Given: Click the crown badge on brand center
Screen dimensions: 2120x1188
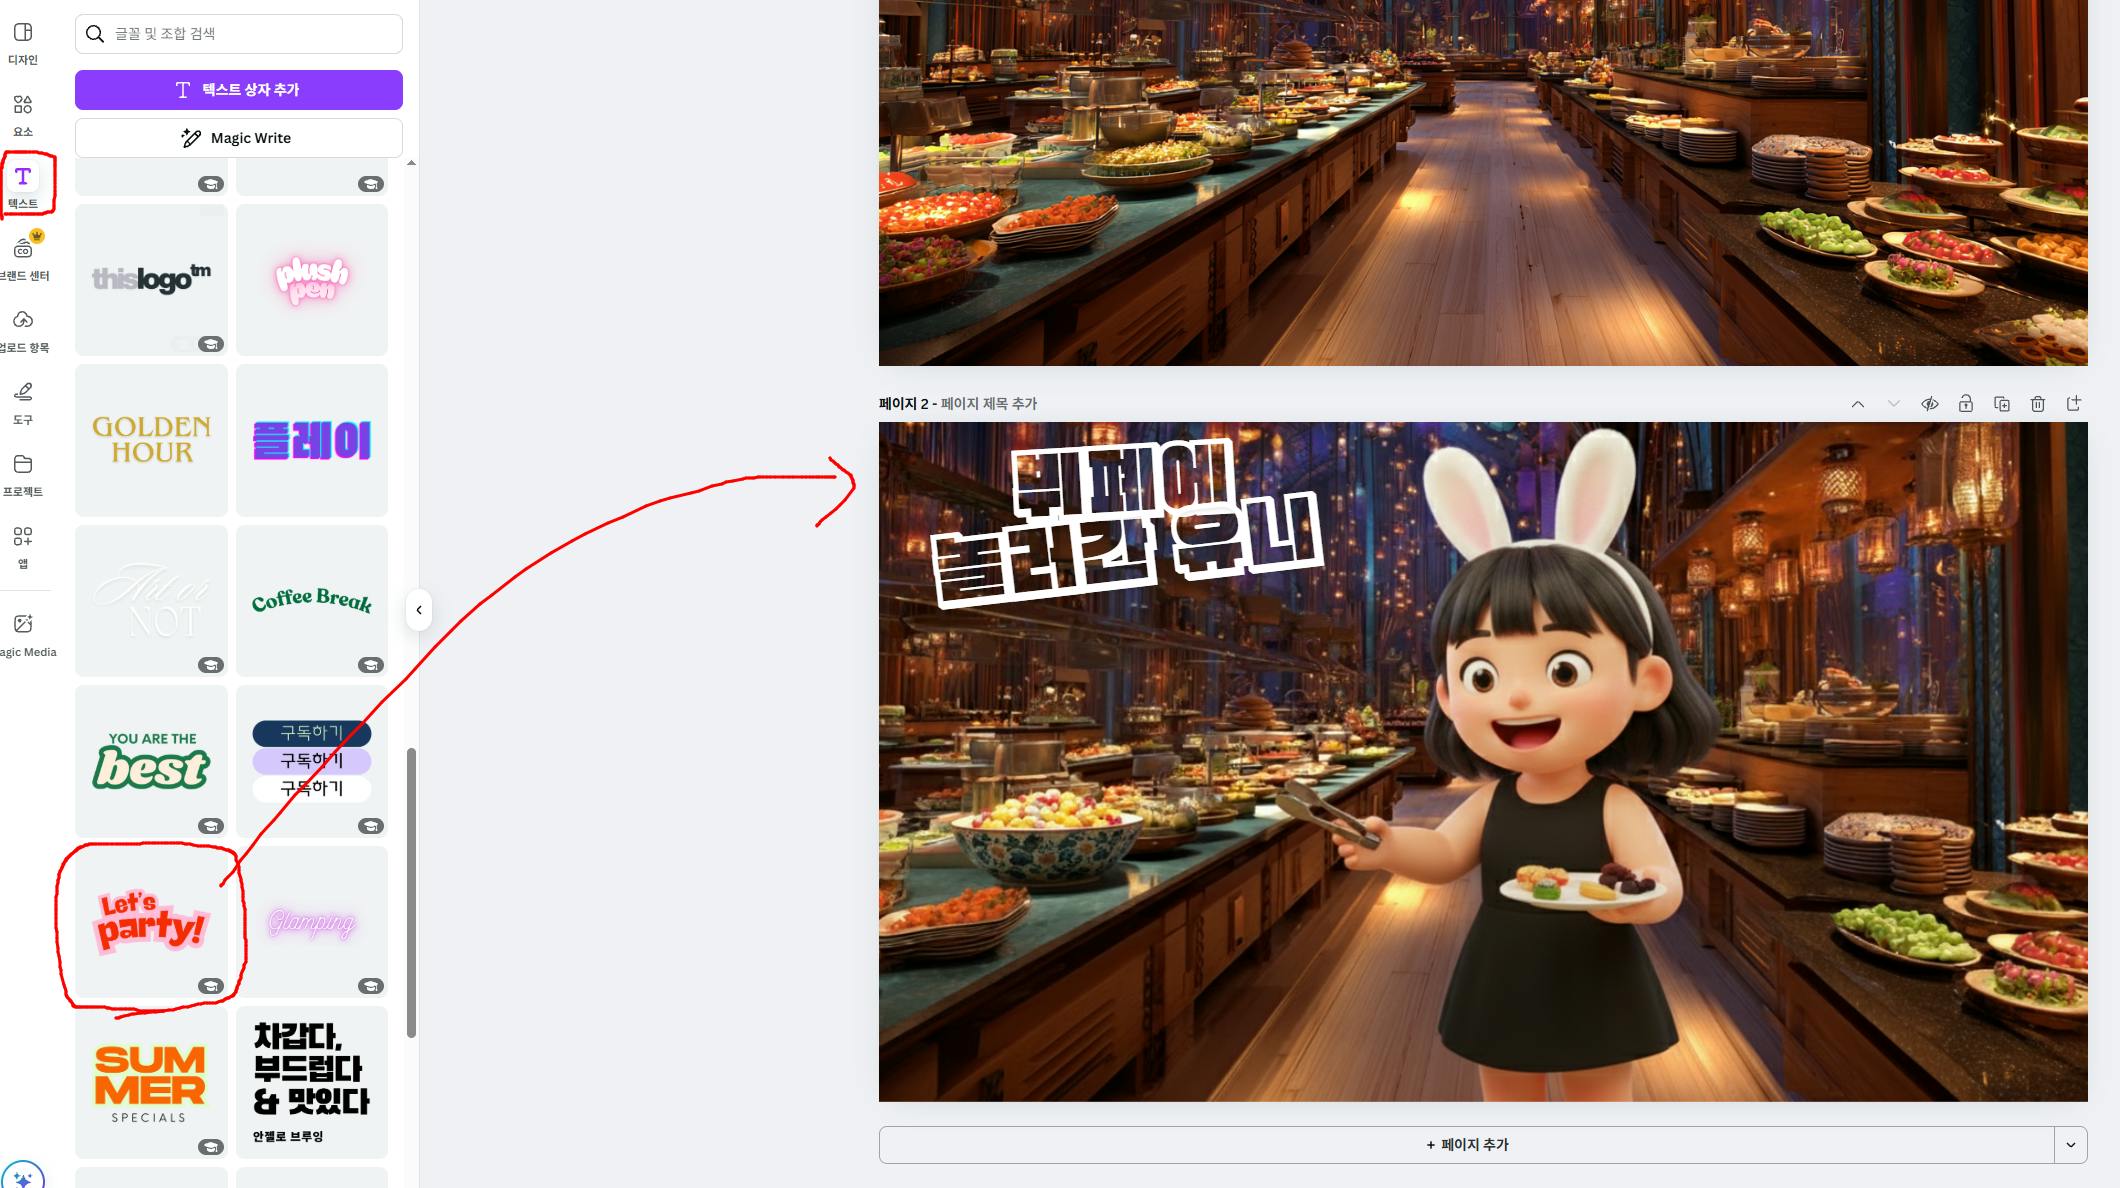Looking at the screenshot, I should pyautogui.click(x=37, y=236).
